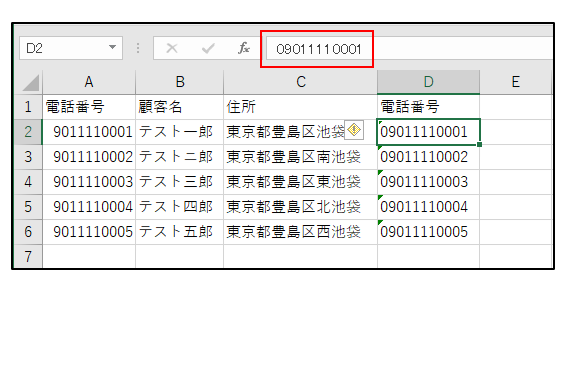
Task: Select column E header
Action: point(516,82)
